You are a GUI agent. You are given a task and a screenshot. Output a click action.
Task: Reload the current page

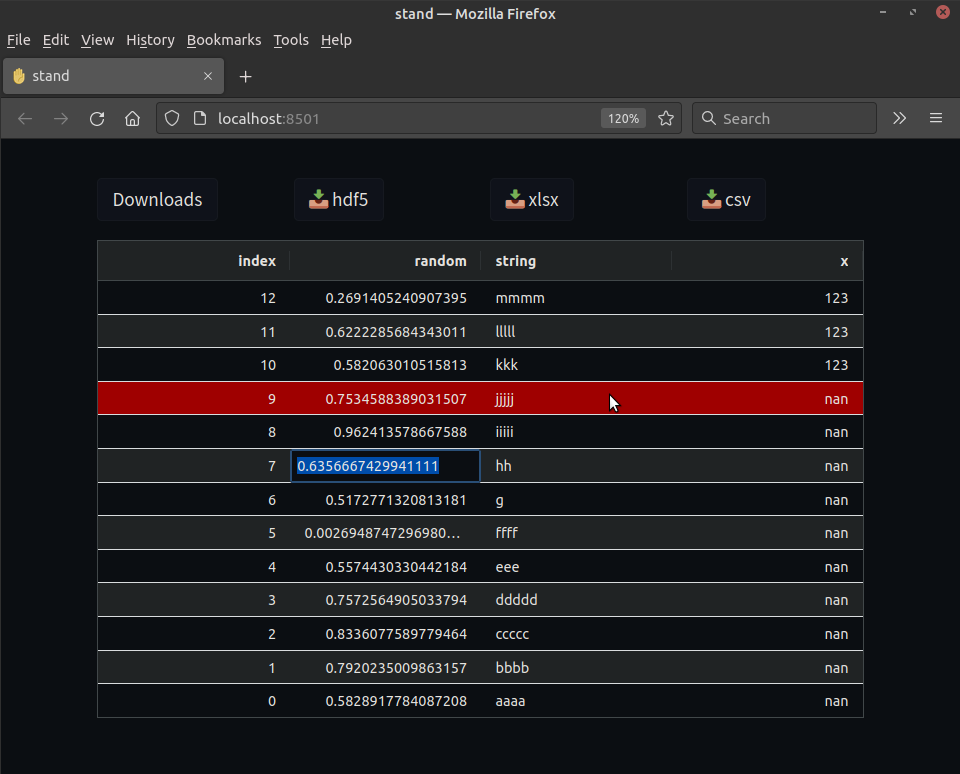pyautogui.click(x=97, y=119)
